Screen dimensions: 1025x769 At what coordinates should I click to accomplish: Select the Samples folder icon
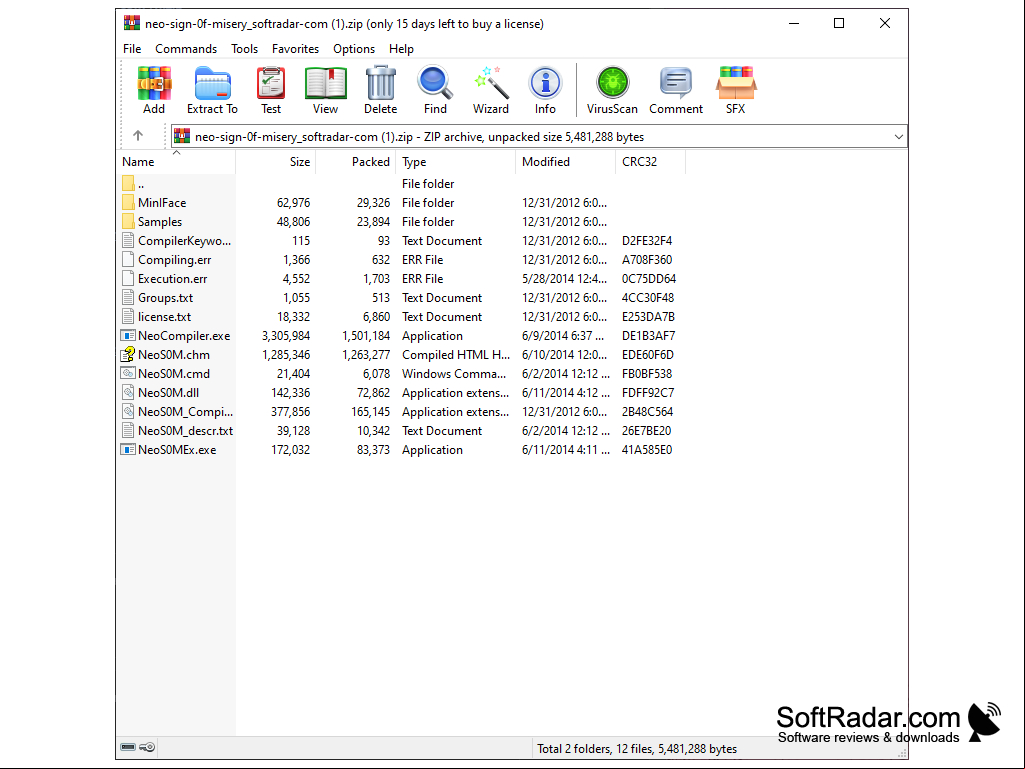[128, 222]
